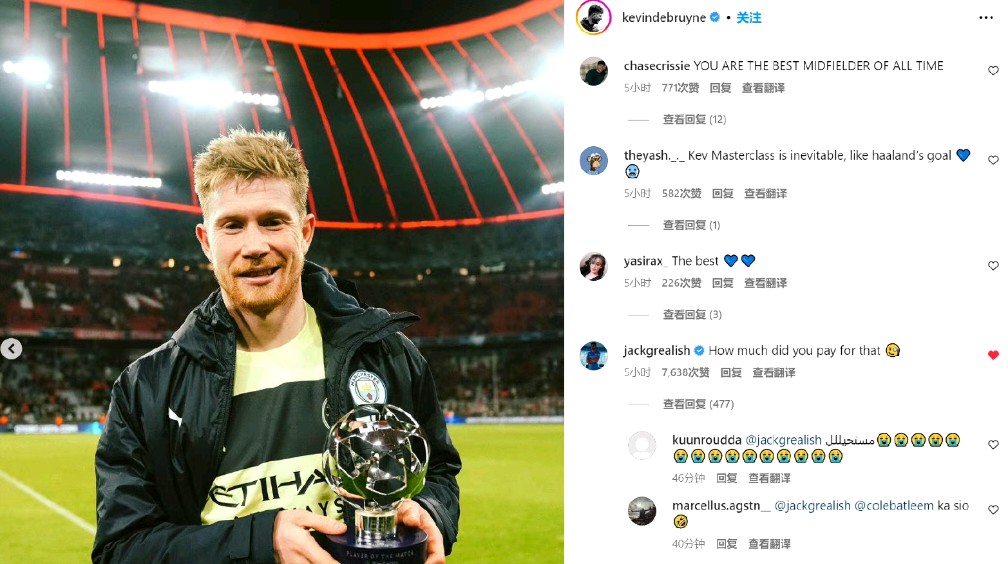The width and height of the screenshot is (1008, 564).
Task: Open chasecrissie's avatar
Action: tap(593, 71)
